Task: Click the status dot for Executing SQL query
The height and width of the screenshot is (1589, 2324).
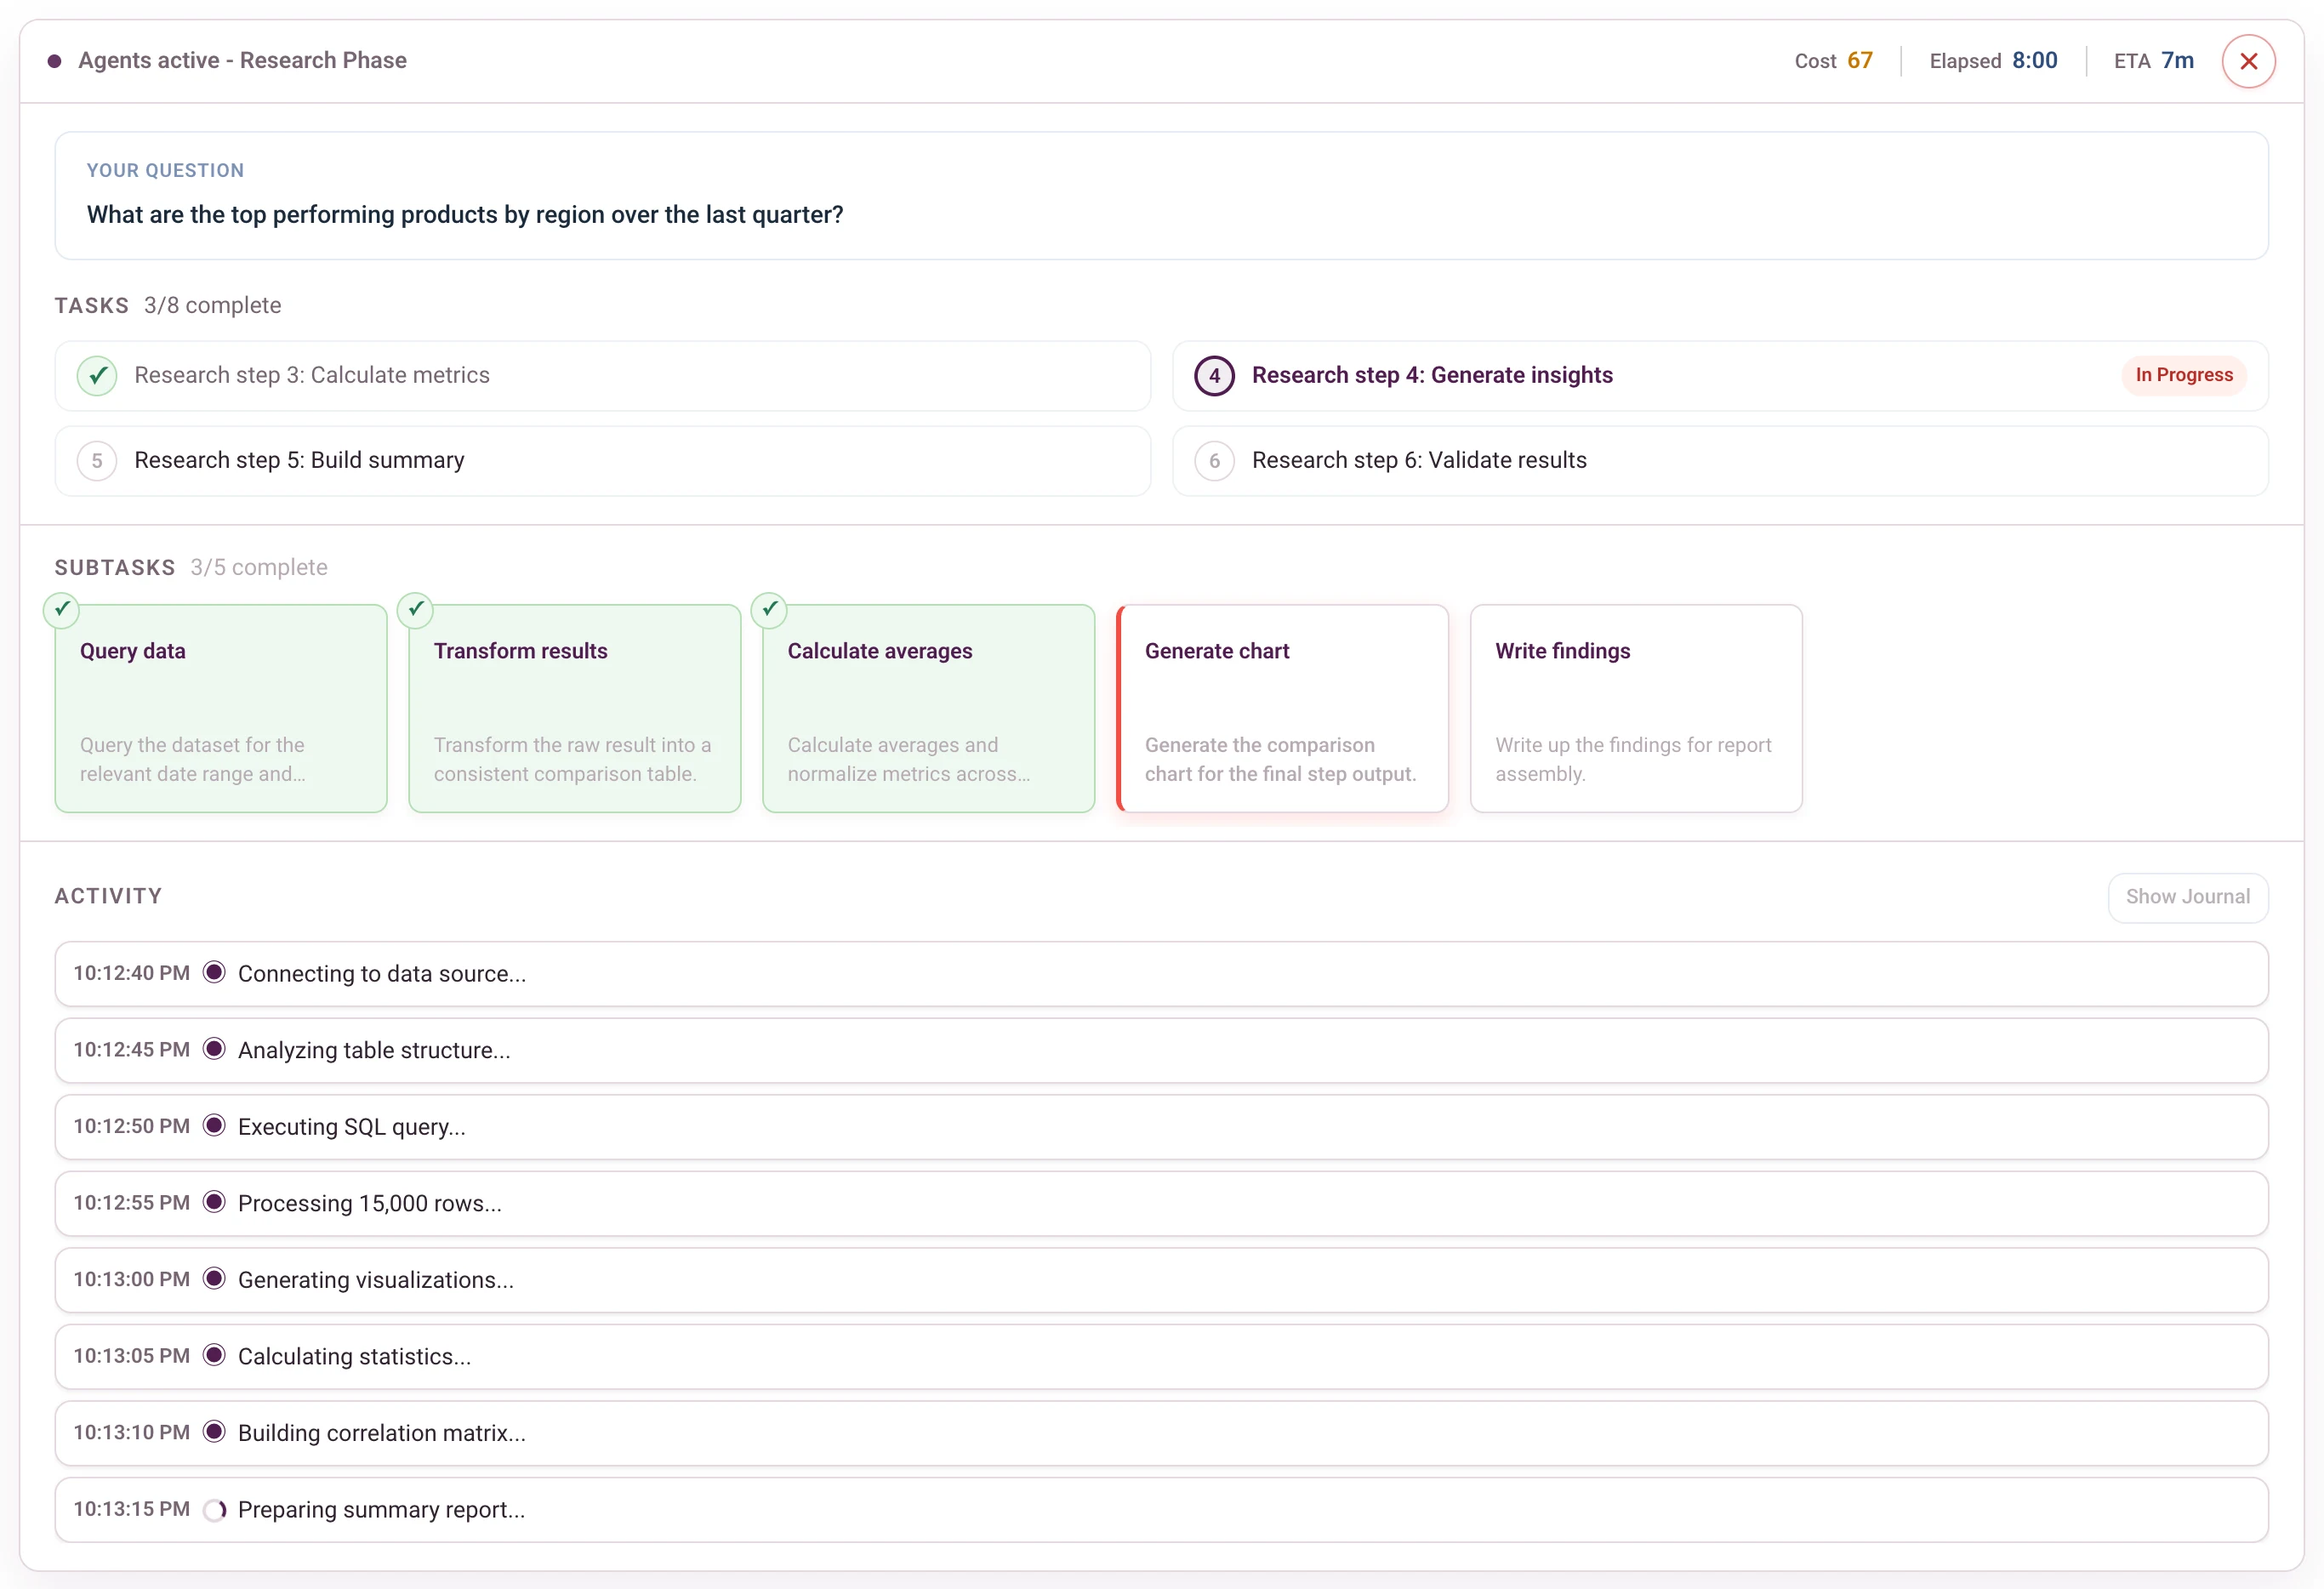Action: point(214,1126)
